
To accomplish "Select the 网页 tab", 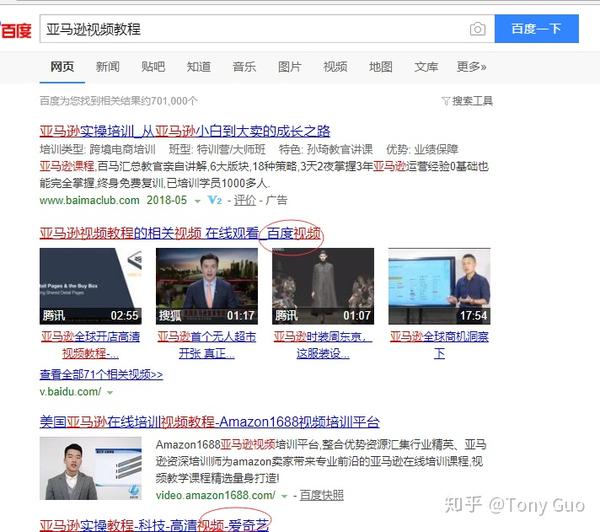I will point(62,67).
